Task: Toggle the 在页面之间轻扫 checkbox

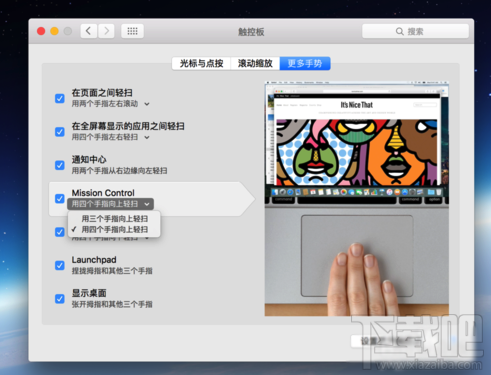Action: [x=60, y=98]
